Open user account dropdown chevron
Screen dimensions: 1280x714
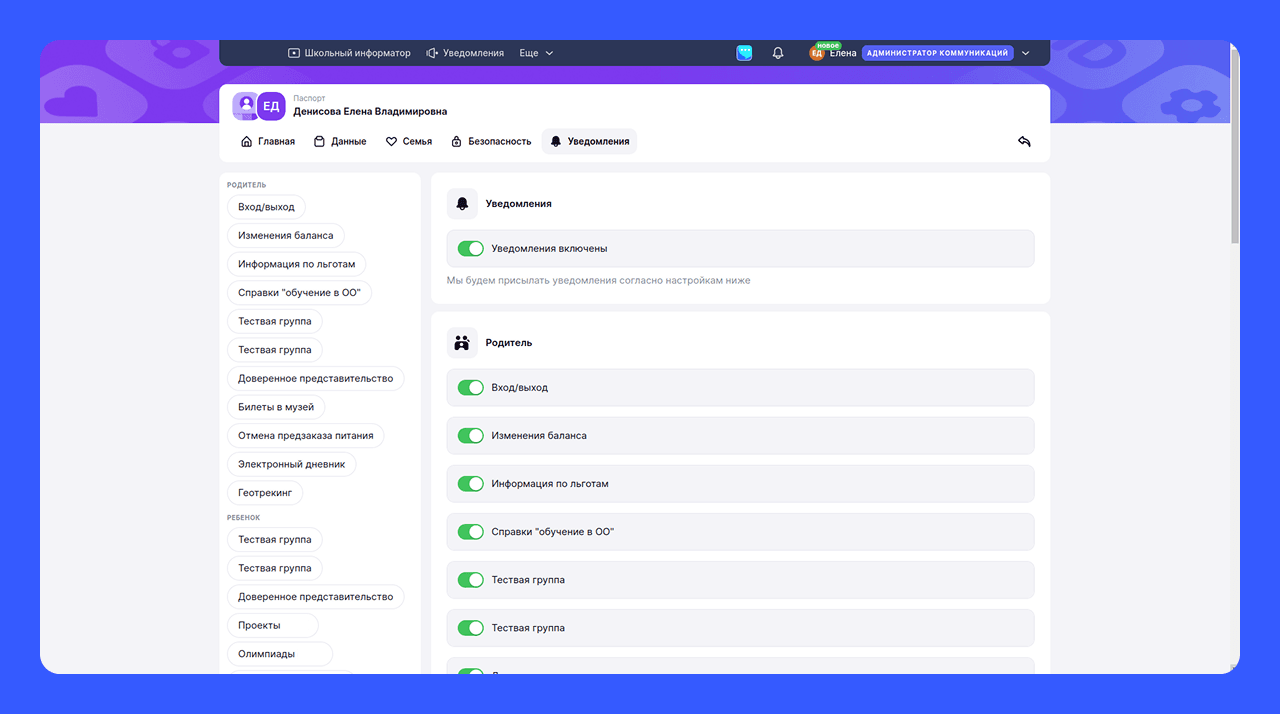[x=1025, y=53]
